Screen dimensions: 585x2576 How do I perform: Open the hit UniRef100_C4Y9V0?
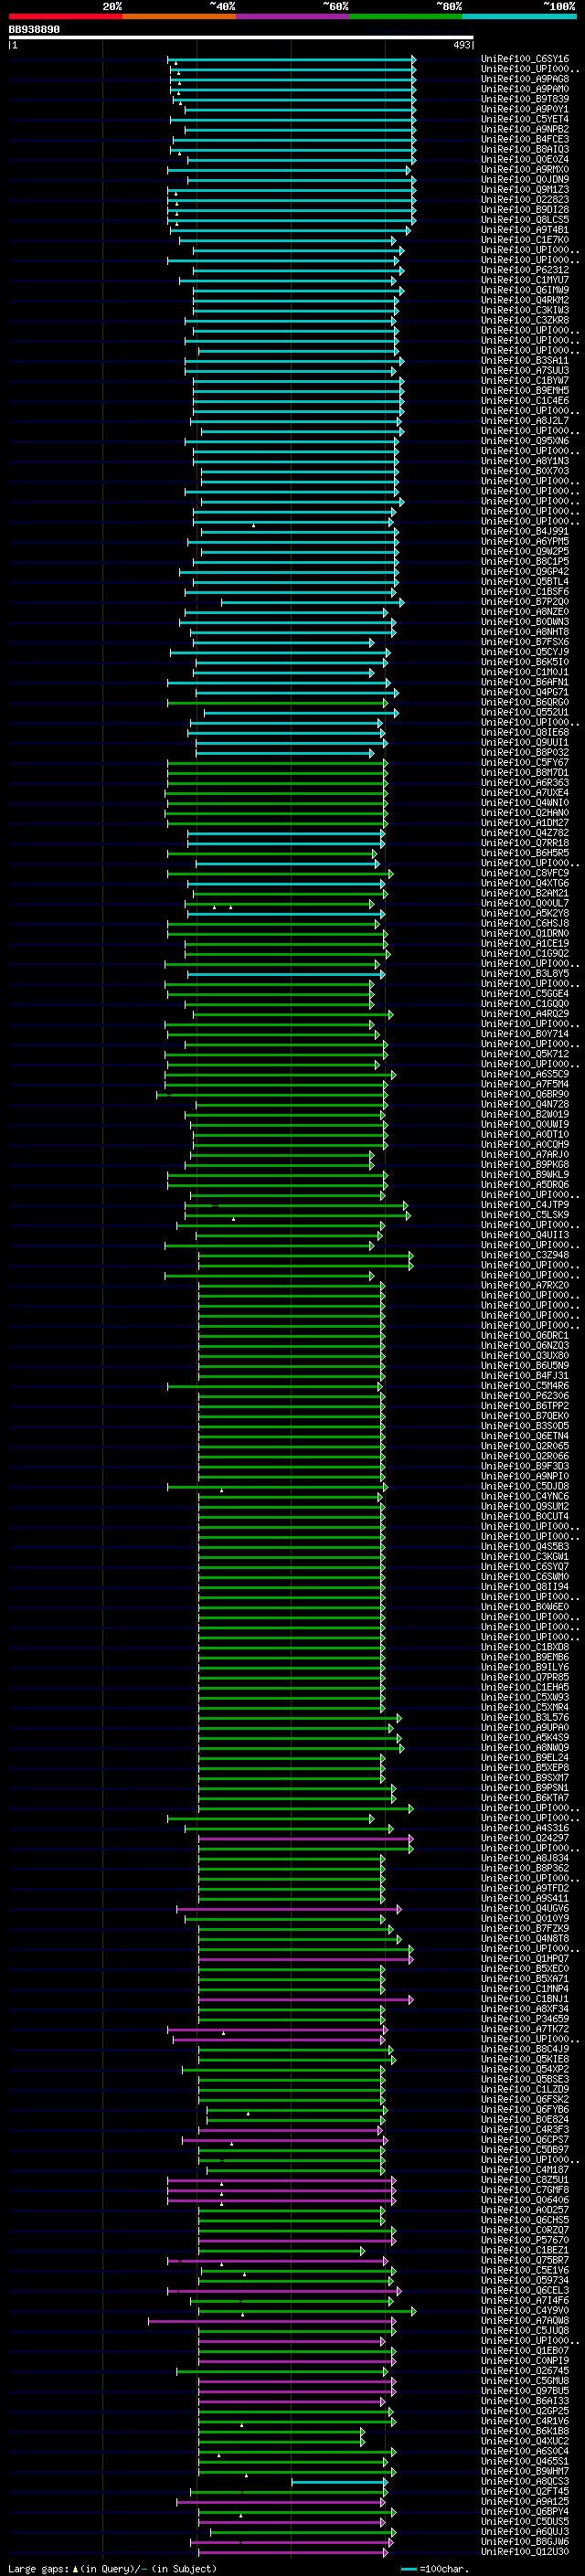(525, 2311)
